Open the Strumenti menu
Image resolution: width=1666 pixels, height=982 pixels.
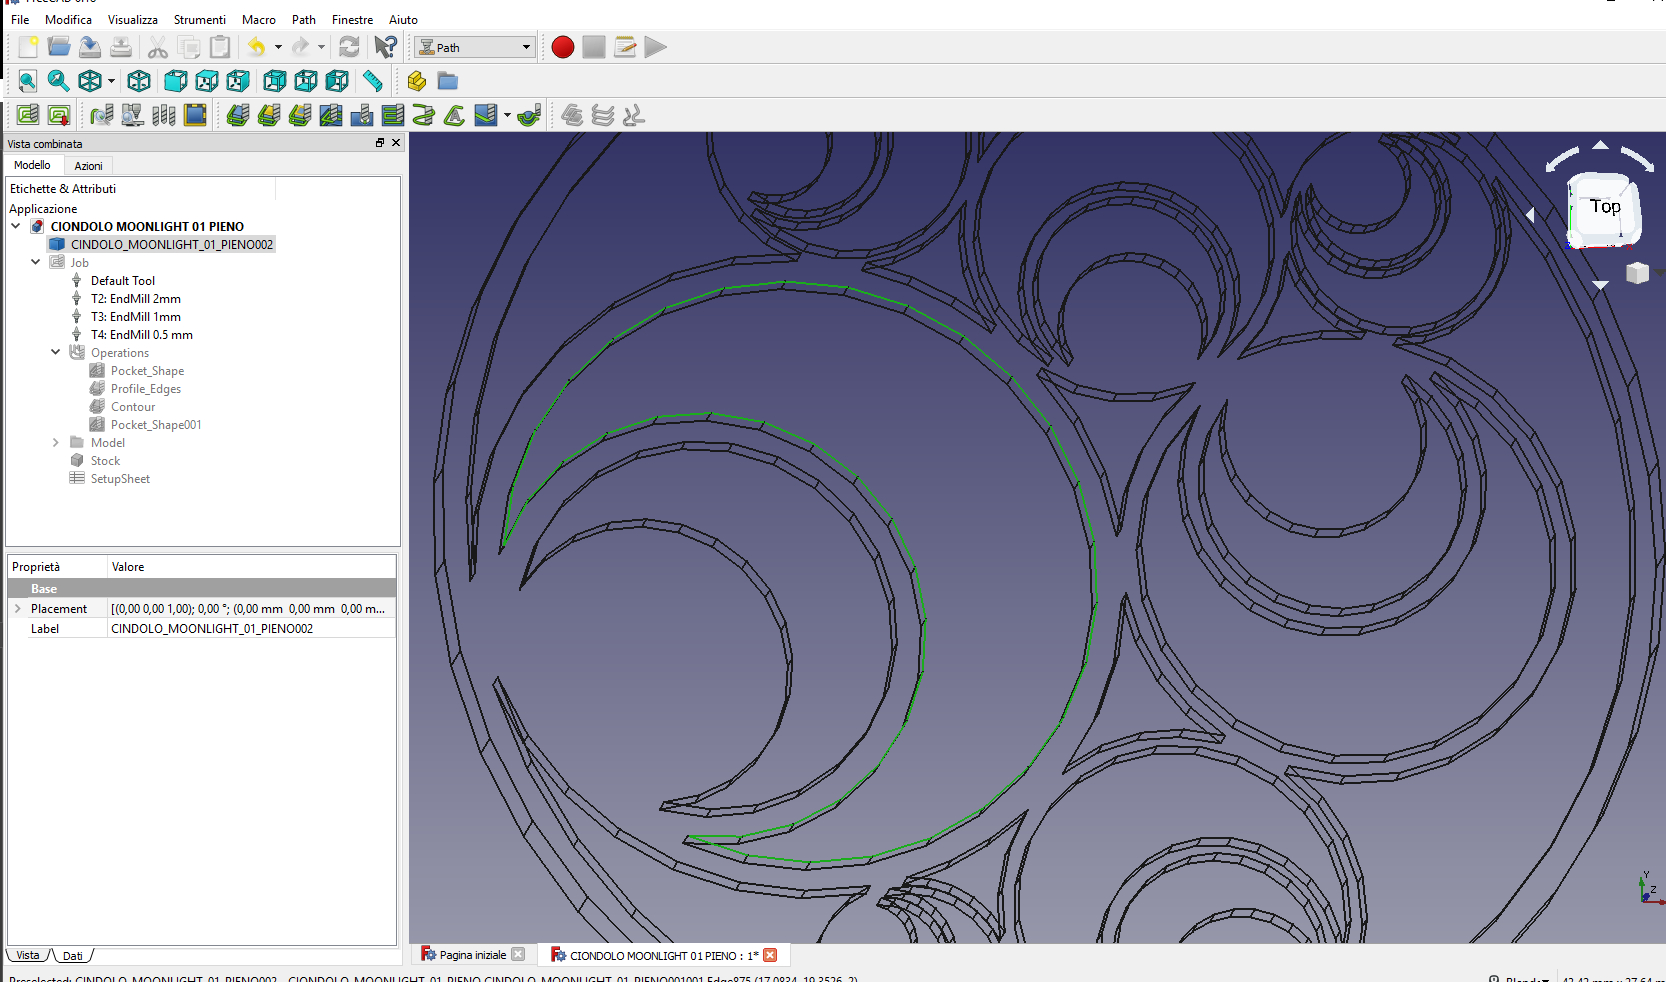[x=200, y=19]
